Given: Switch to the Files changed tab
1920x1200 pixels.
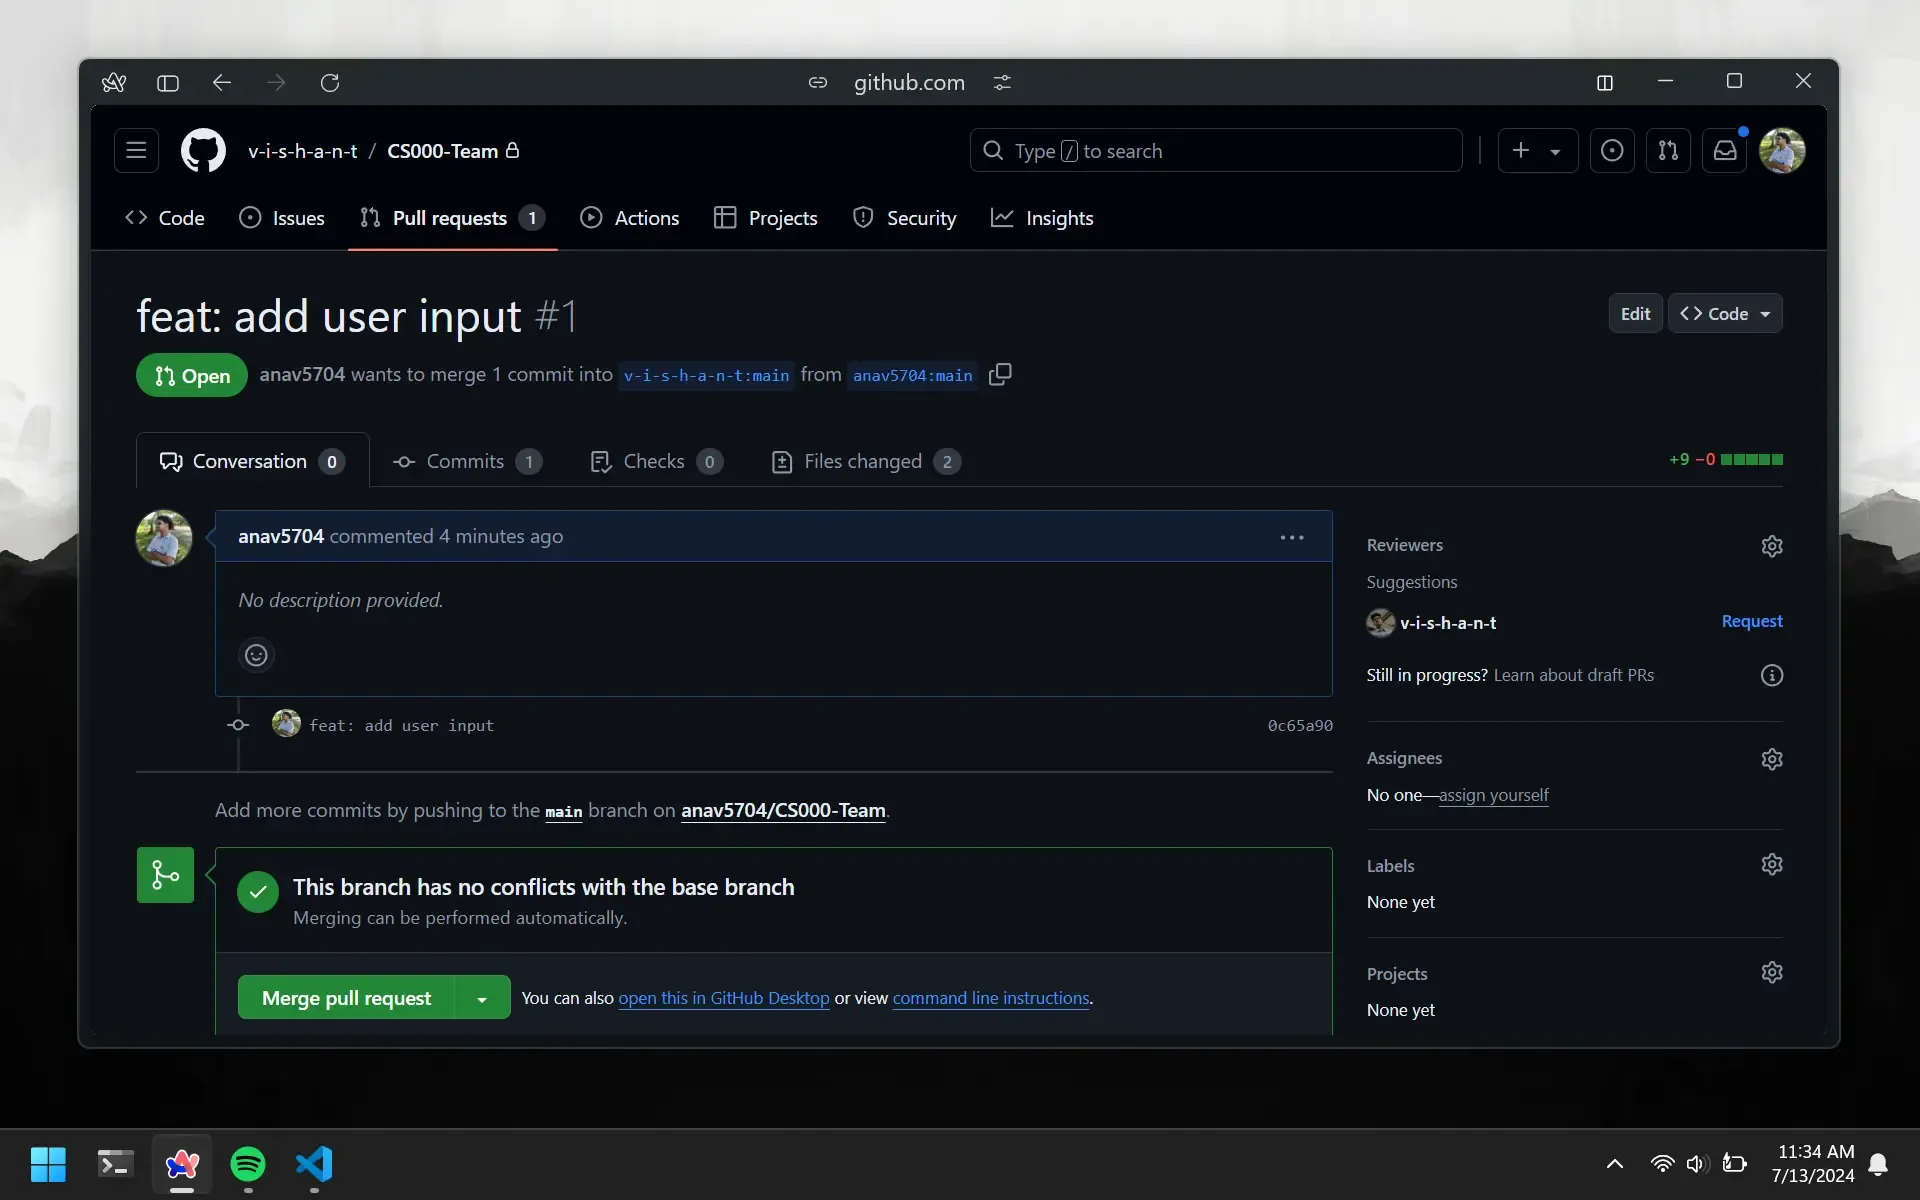Looking at the screenshot, I should click(x=866, y=461).
